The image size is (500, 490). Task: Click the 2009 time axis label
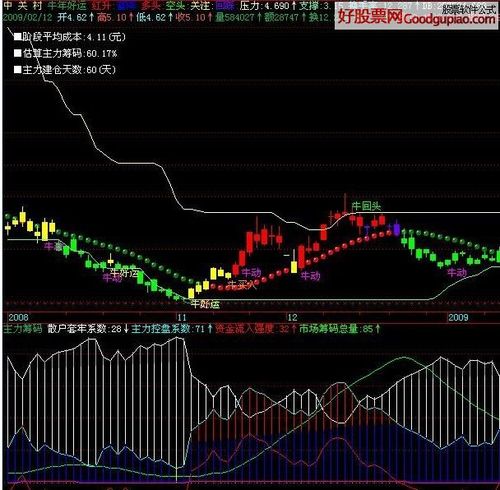[458, 317]
